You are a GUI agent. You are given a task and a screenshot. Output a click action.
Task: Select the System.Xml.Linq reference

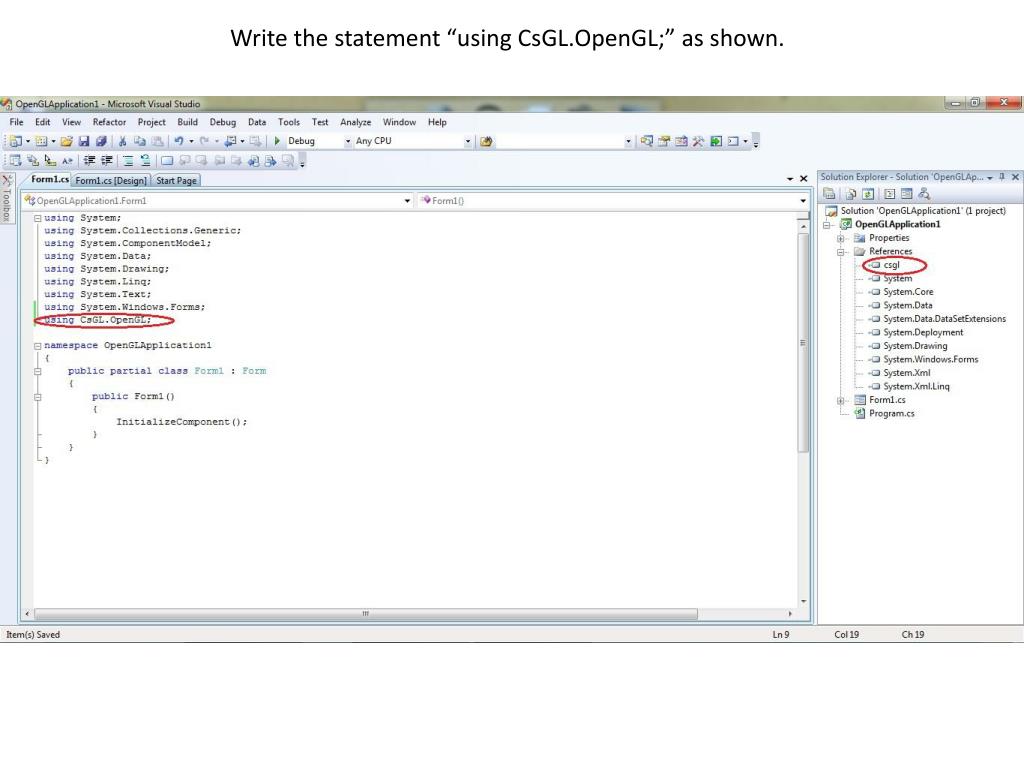[x=916, y=387]
